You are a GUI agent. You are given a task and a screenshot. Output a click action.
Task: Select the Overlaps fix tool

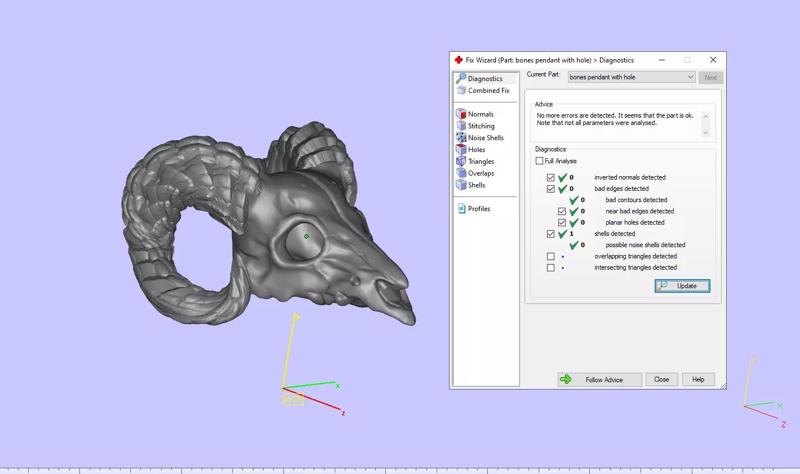coord(481,173)
